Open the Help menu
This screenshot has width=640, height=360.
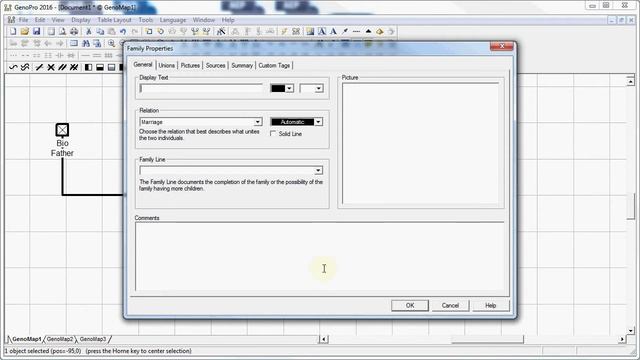point(228,20)
